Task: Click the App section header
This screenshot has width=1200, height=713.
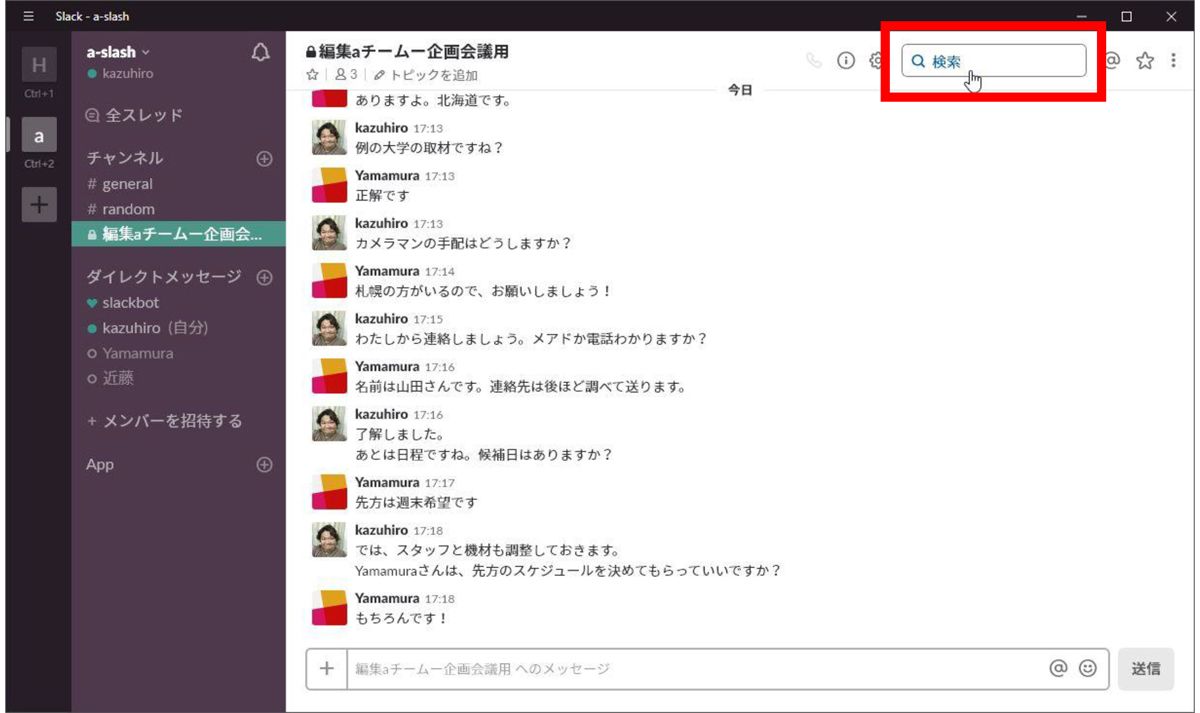Action: point(100,465)
